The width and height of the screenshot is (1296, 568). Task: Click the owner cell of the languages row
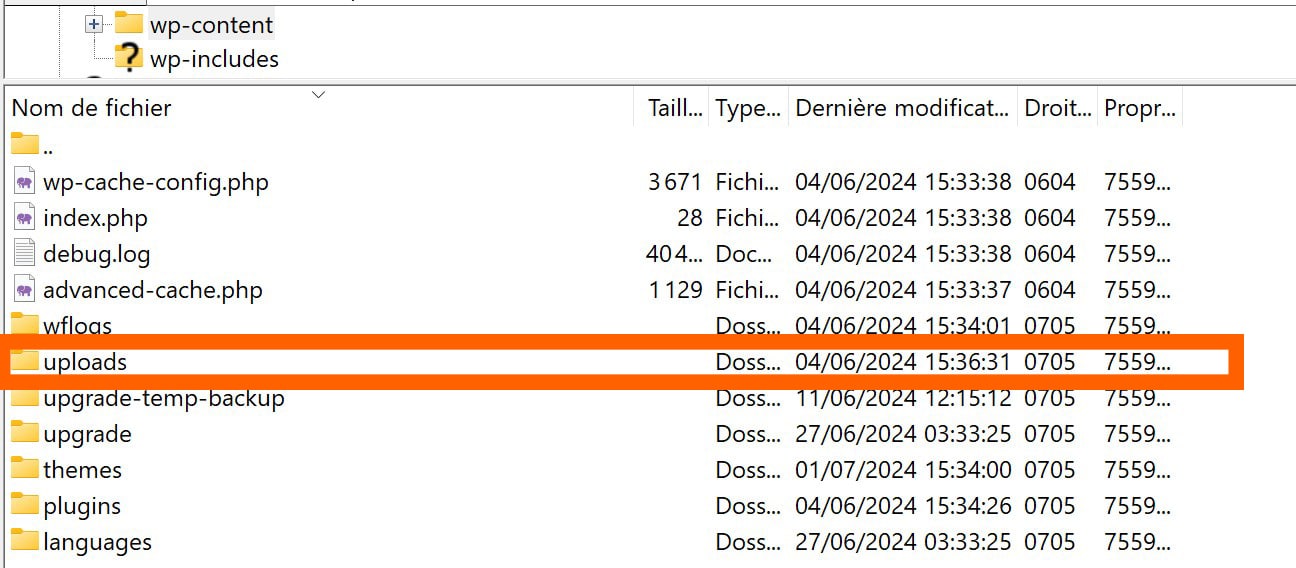pos(1138,542)
